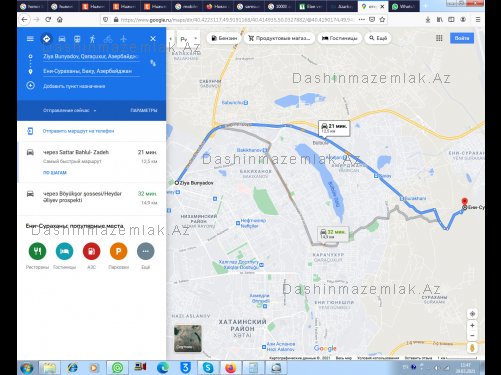This screenshot has height=375, width=501.
Task: Expand the more search categories chip
Action: [378, 38]
